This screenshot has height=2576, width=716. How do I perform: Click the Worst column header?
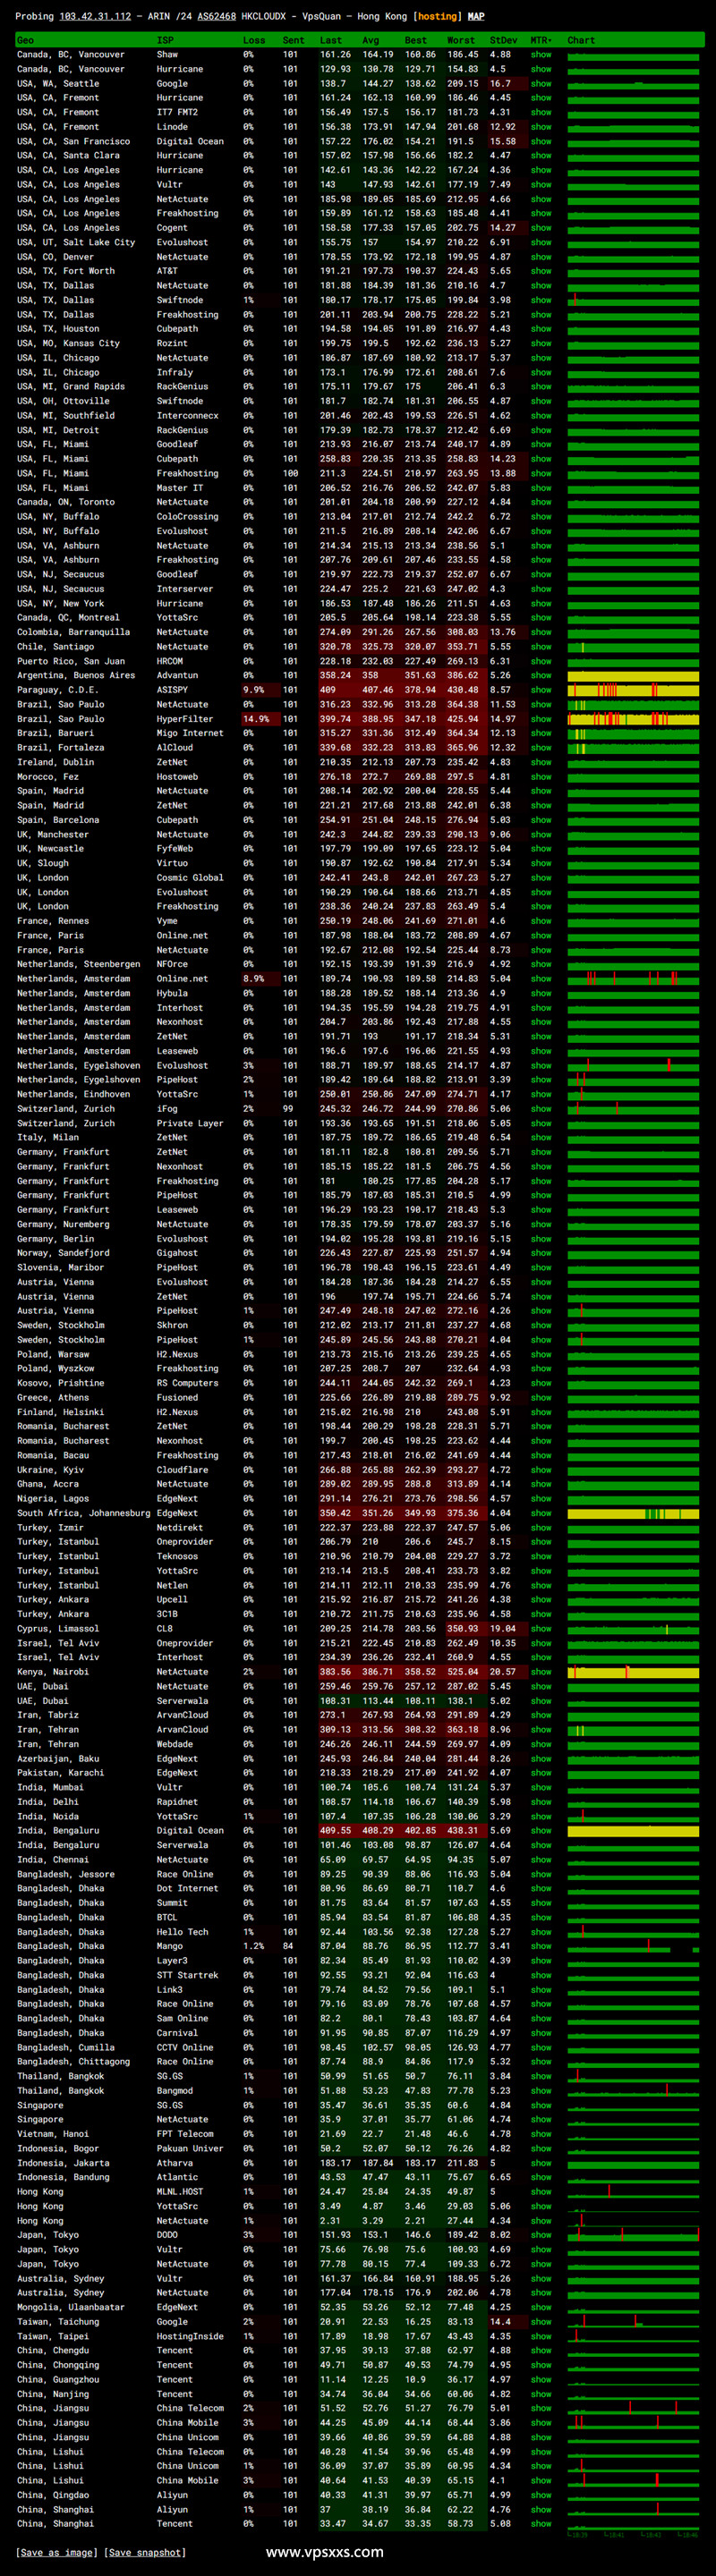461,40
